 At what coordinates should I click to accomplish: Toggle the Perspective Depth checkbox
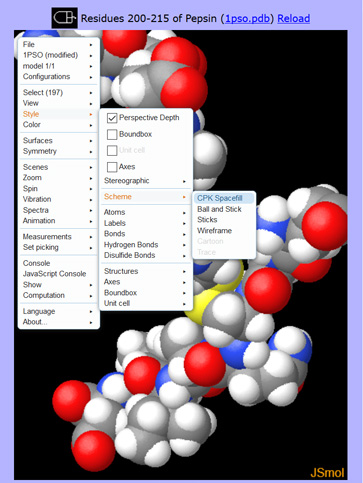click(112, 118)
